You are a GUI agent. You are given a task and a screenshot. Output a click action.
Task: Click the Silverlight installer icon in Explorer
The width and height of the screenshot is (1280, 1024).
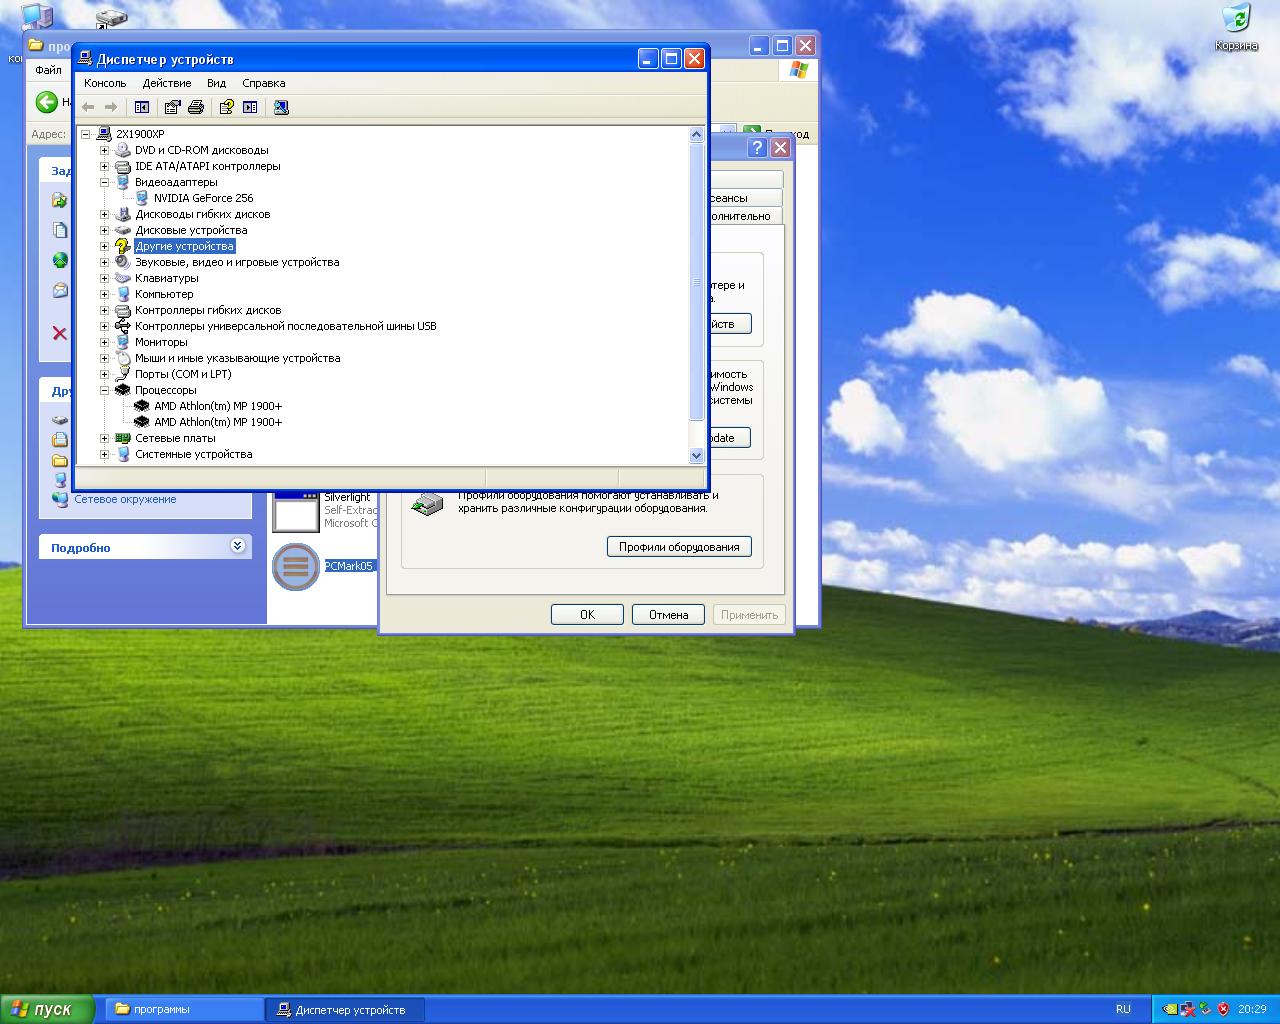point(296,510)
